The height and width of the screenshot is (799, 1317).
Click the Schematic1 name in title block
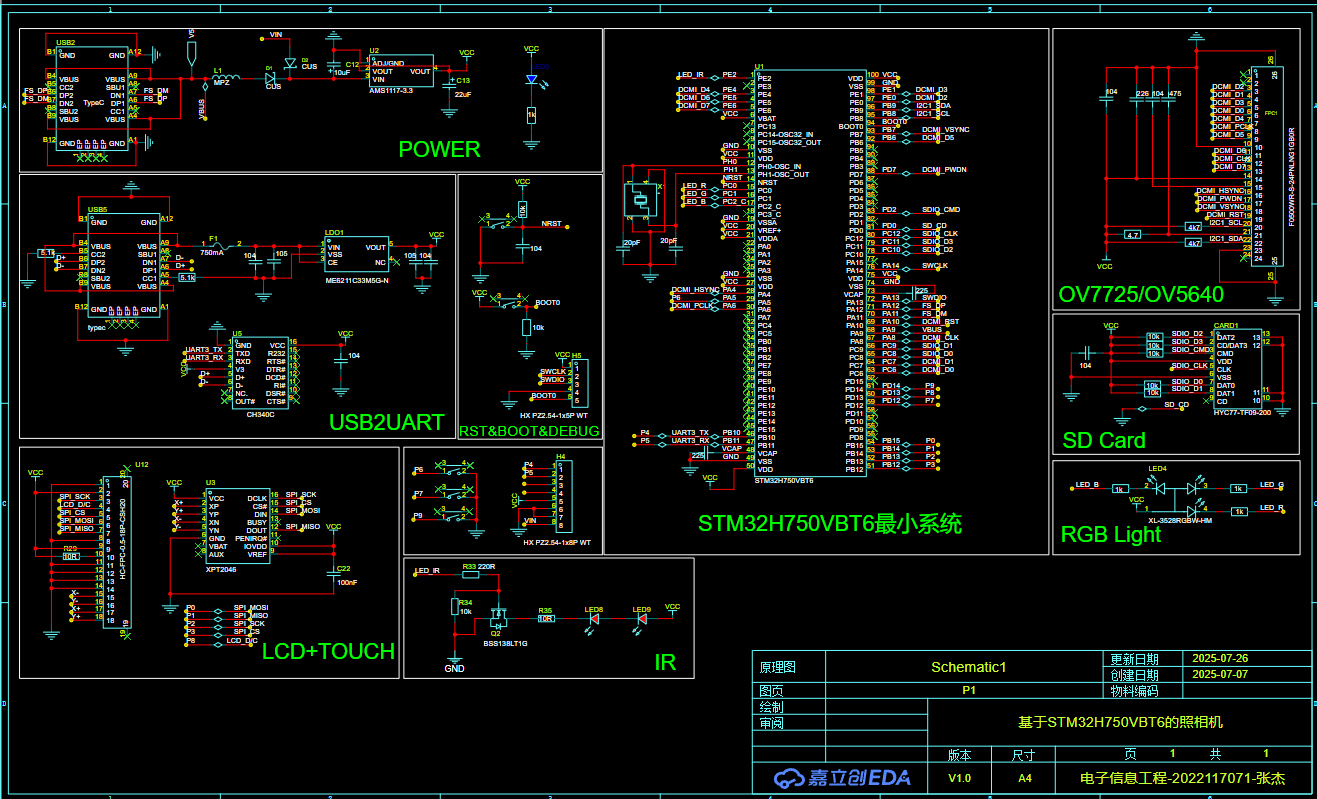pos(968,667)
